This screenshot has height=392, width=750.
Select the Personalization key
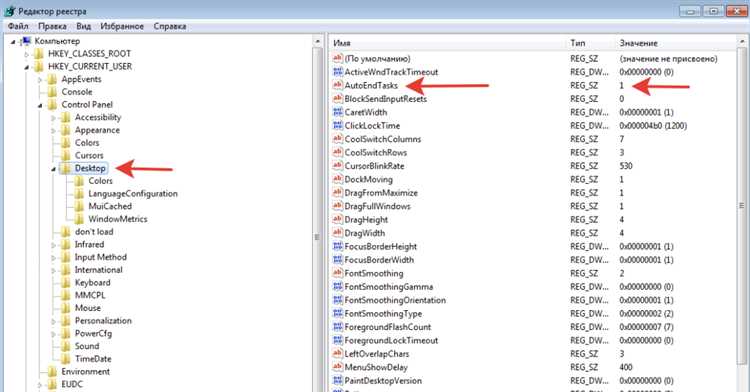pos(103,321)
